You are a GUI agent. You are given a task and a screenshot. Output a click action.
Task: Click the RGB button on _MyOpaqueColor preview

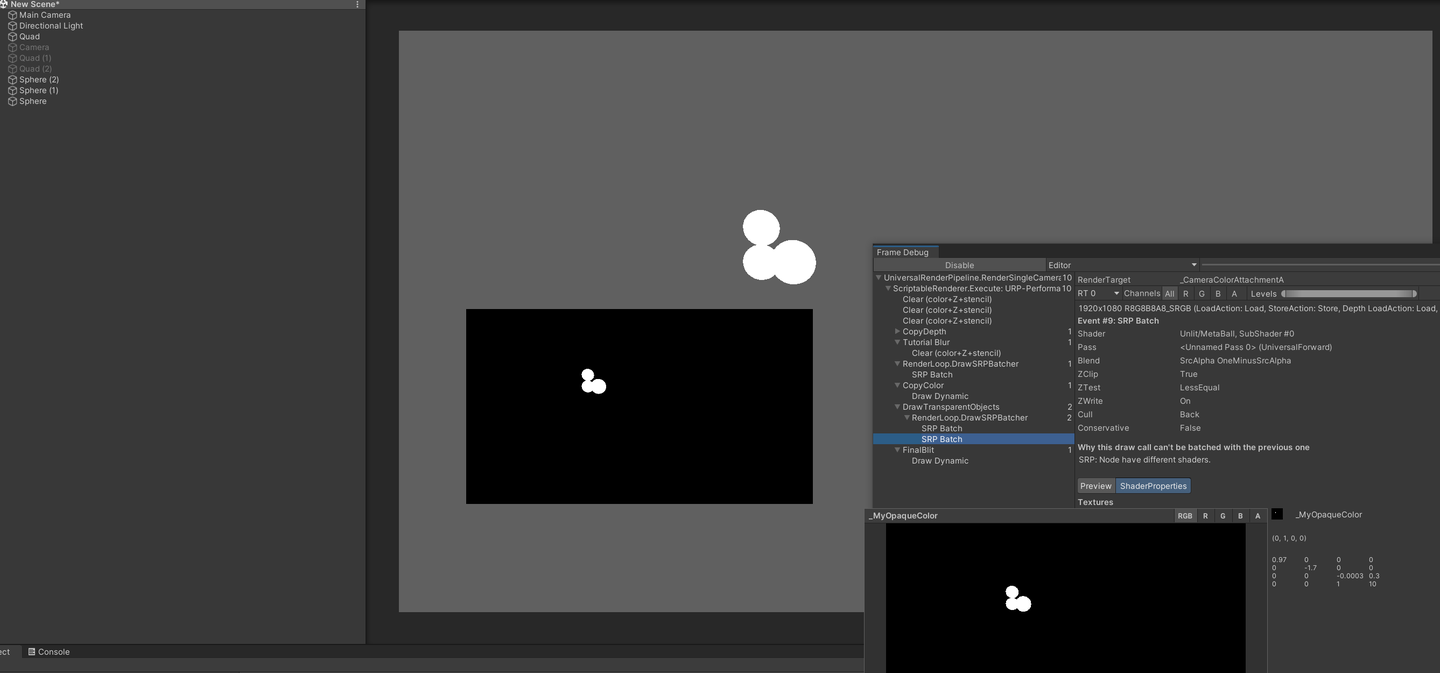pos(1186,515)
